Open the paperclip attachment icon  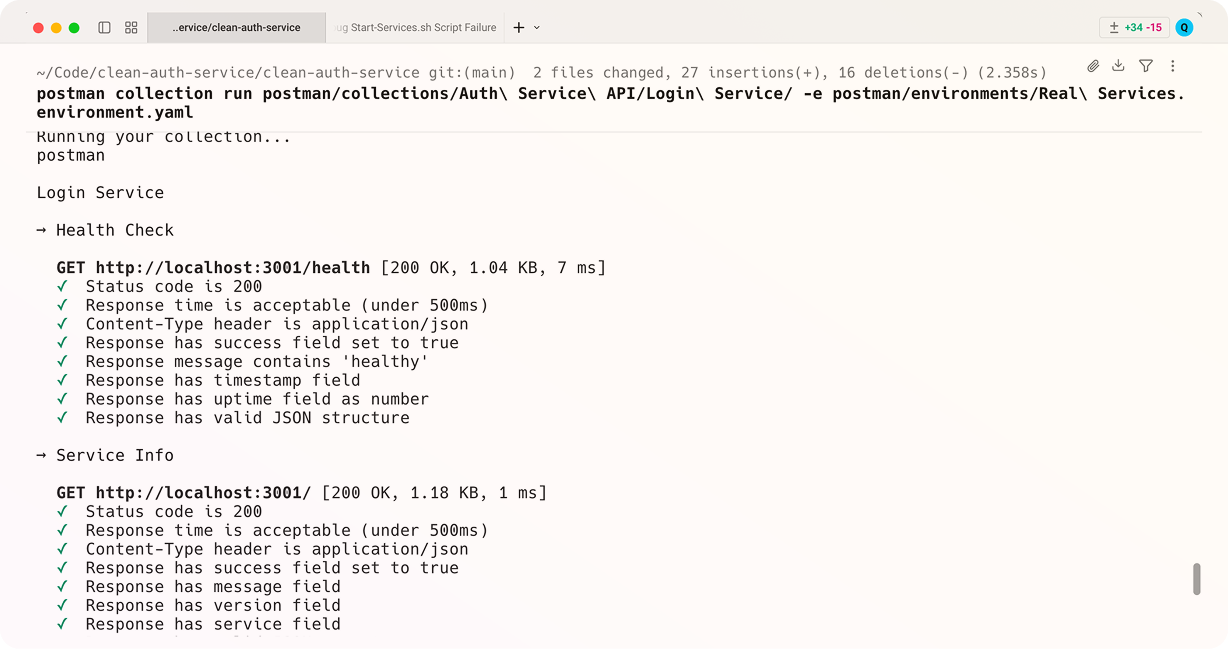pos(1092,66)
